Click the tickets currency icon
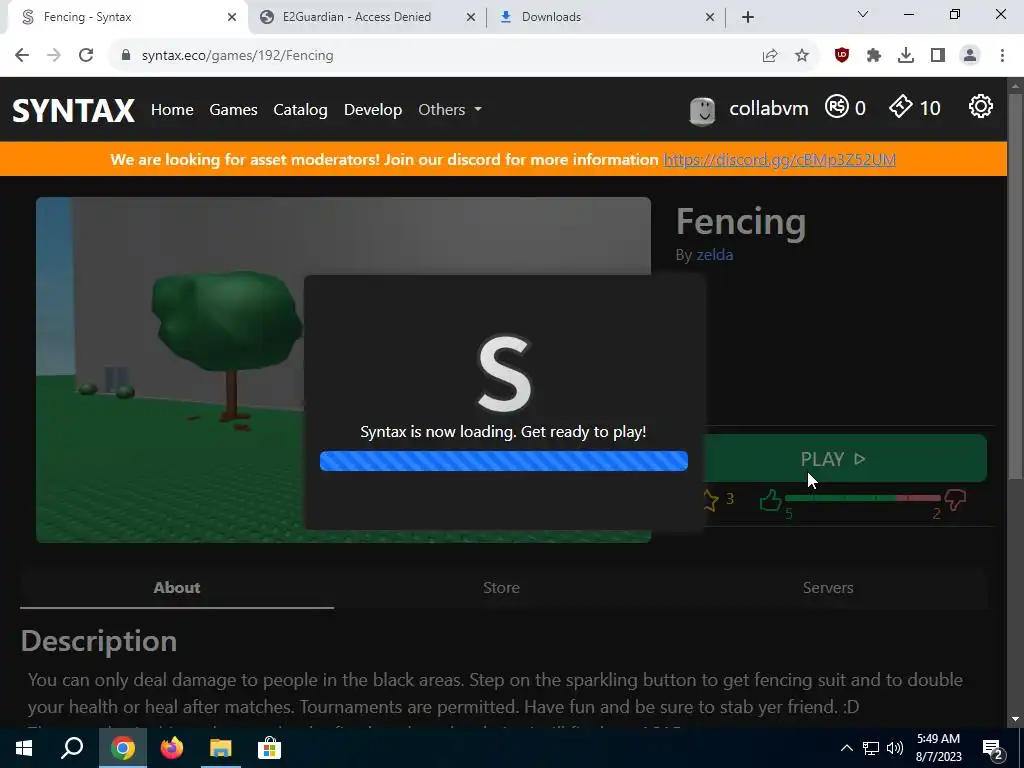The width and height of the screenshot is (1024, 768). pos(901,106)
